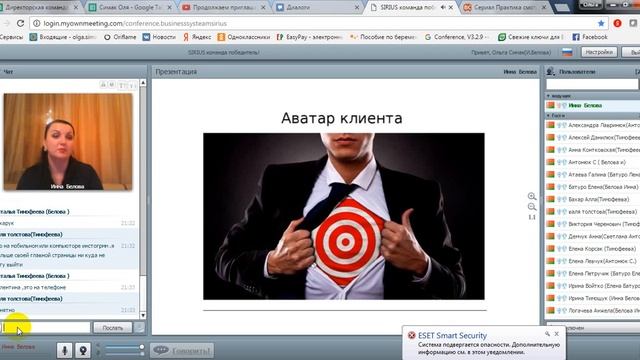This screenshot has width=640, height=360.
Task: Open the Facebook bookmark
Action: pyautogui.click(x=590, y=37)
